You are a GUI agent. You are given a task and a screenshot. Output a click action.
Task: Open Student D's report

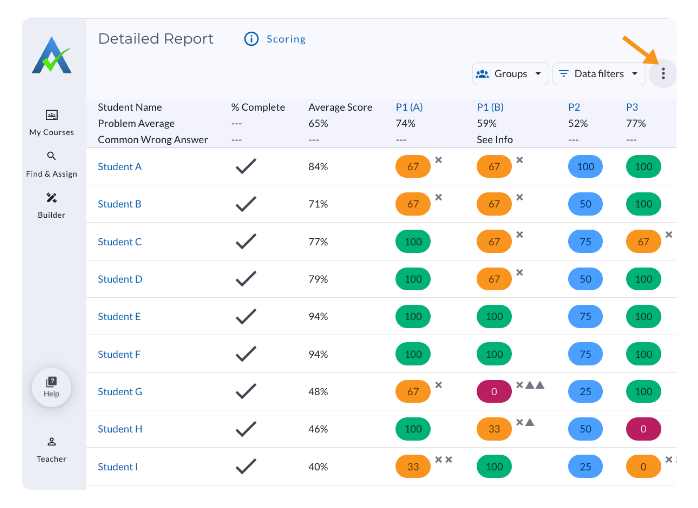point(120,279)
